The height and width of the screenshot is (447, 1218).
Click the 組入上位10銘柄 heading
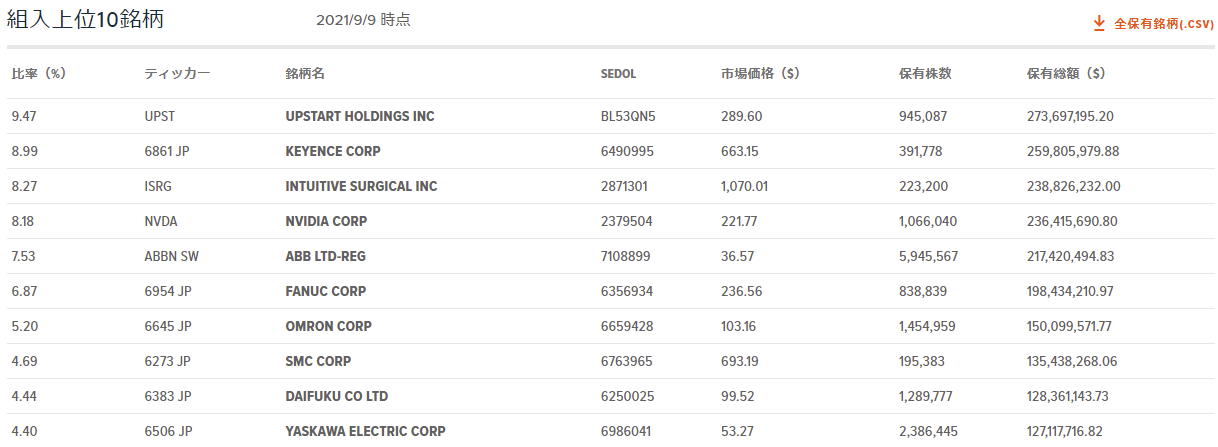point(85,20)
